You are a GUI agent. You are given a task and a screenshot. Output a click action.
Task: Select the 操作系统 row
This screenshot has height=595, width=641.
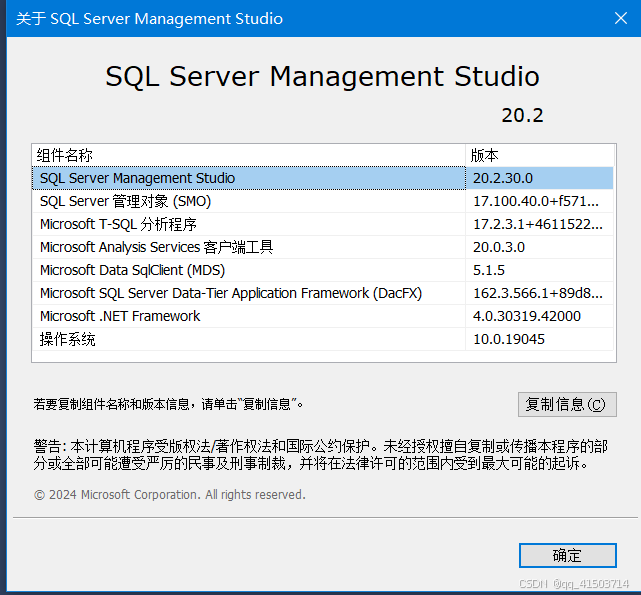click(68, 339)
